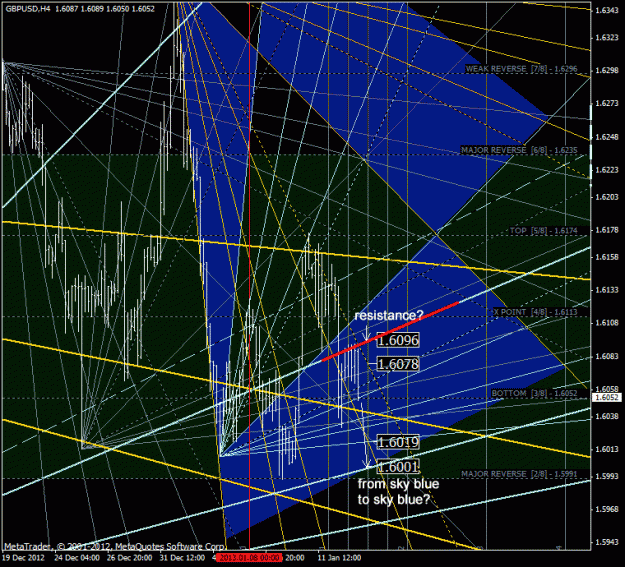Click the 24 Dec 04:00 time label
Viewport: 625px width, 567px height.
(77, 557)
